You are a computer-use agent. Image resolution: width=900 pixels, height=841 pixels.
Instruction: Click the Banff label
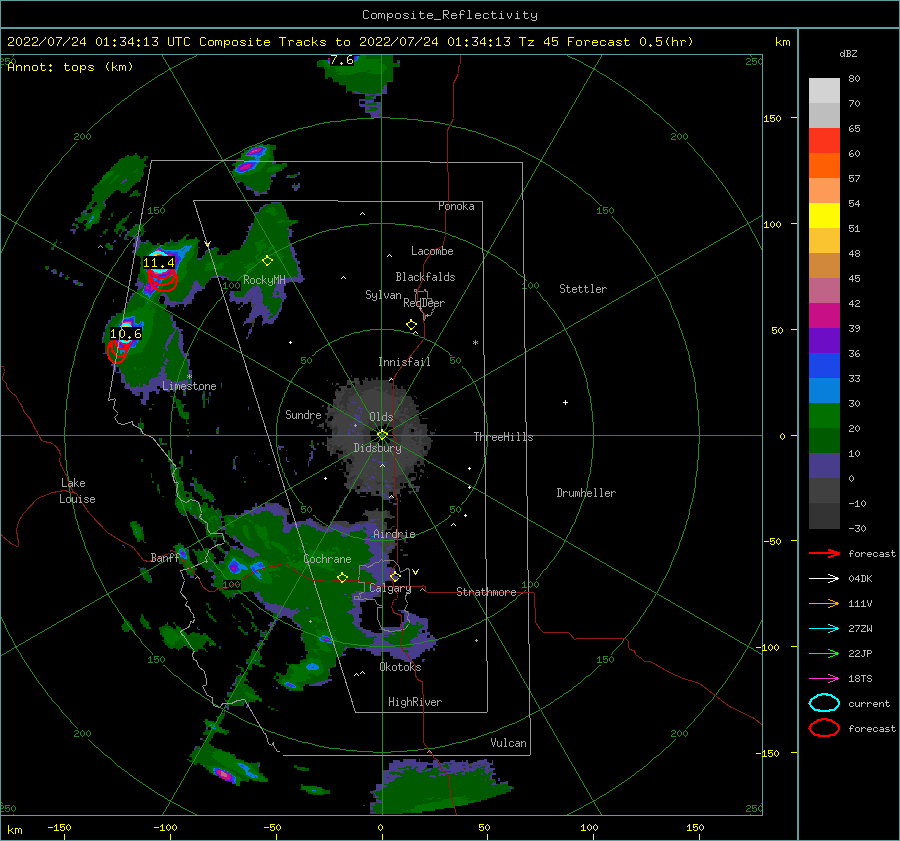click(165, 557)
